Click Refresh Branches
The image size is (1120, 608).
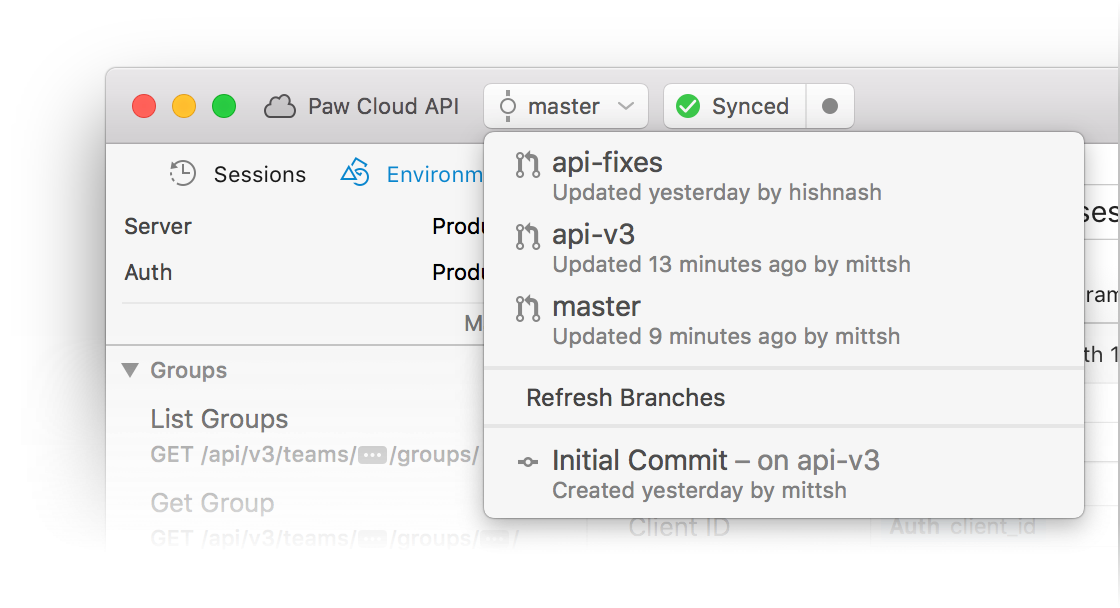click(626, 397)
